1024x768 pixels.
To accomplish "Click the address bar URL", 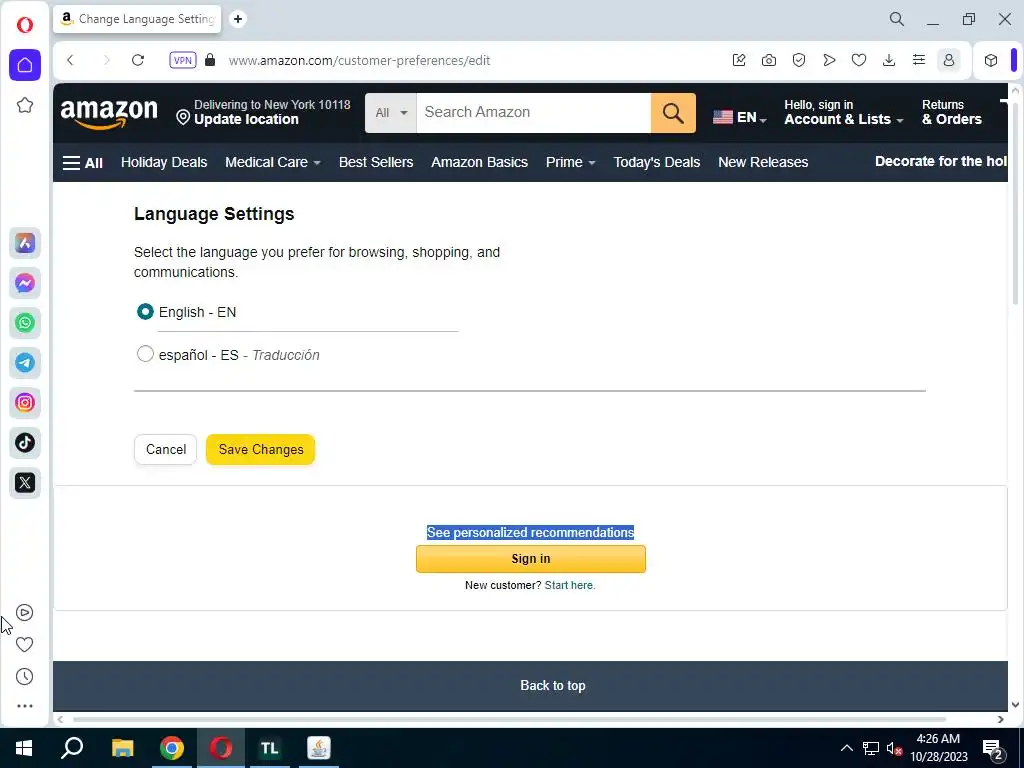I will click(359, 60).
